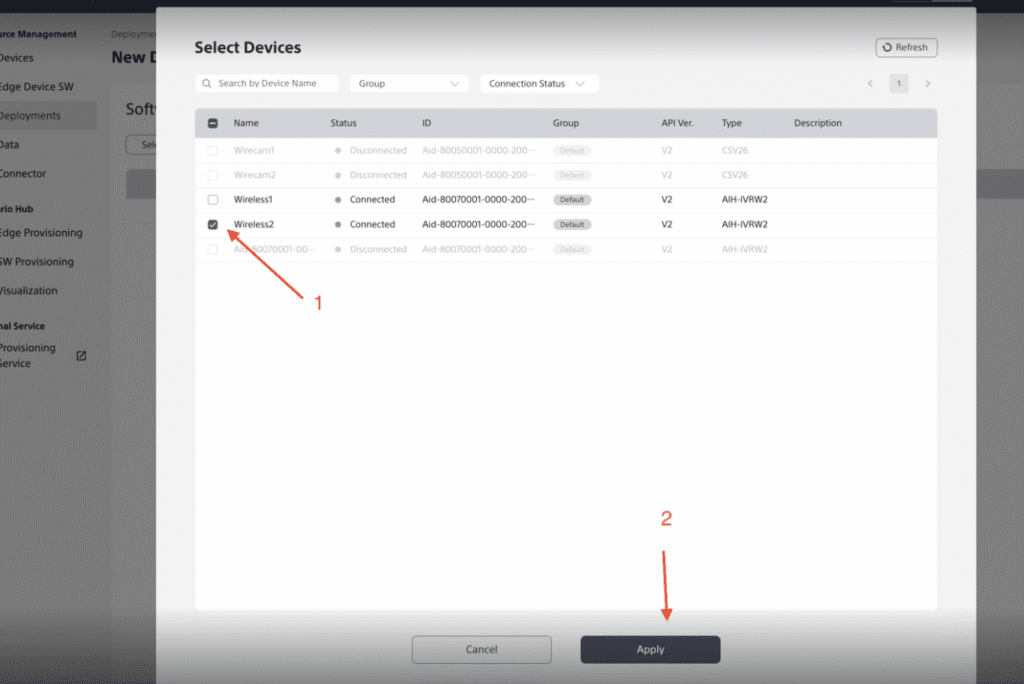Screen dimensions: 1024x684
Task: Click the magnifier icon in the search bar
Action: pyautogui.click(x=206, y=83)
